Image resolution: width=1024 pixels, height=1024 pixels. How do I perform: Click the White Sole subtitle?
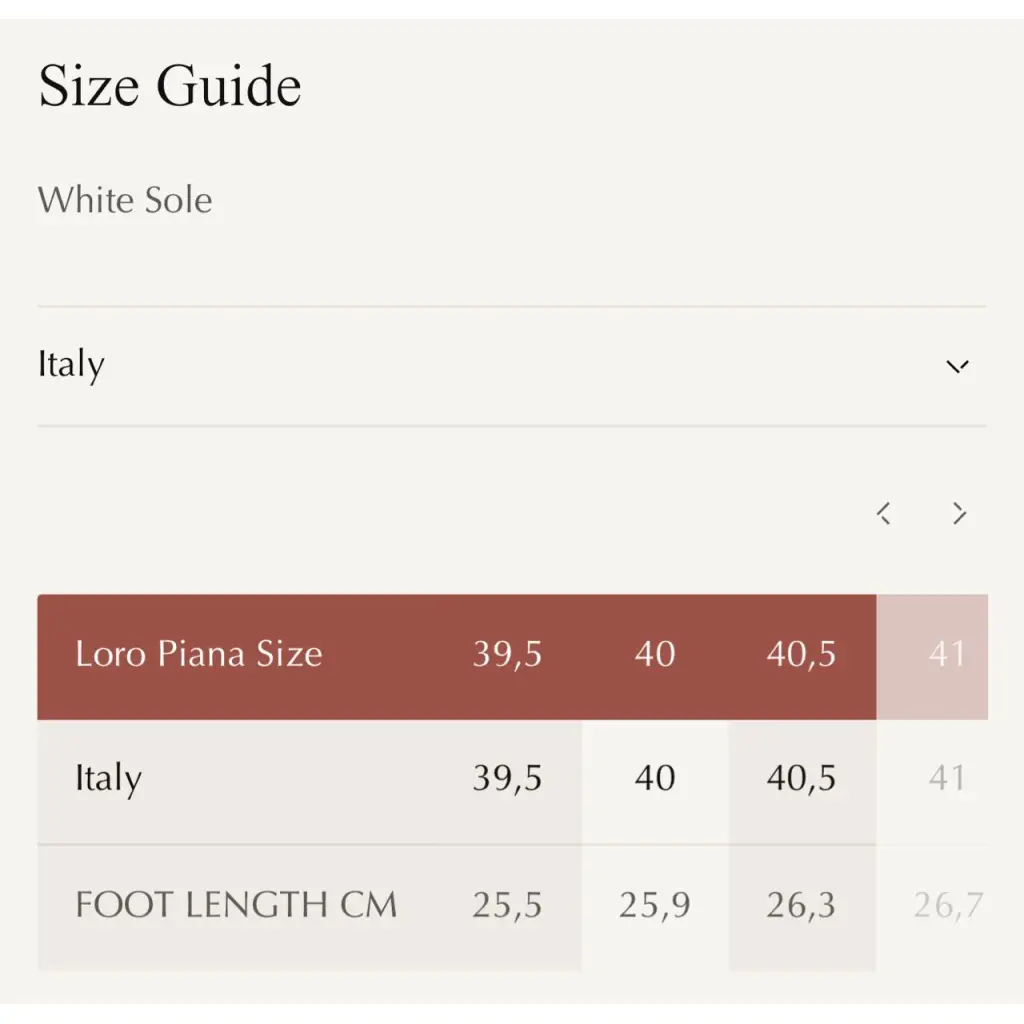coord(125,200)
